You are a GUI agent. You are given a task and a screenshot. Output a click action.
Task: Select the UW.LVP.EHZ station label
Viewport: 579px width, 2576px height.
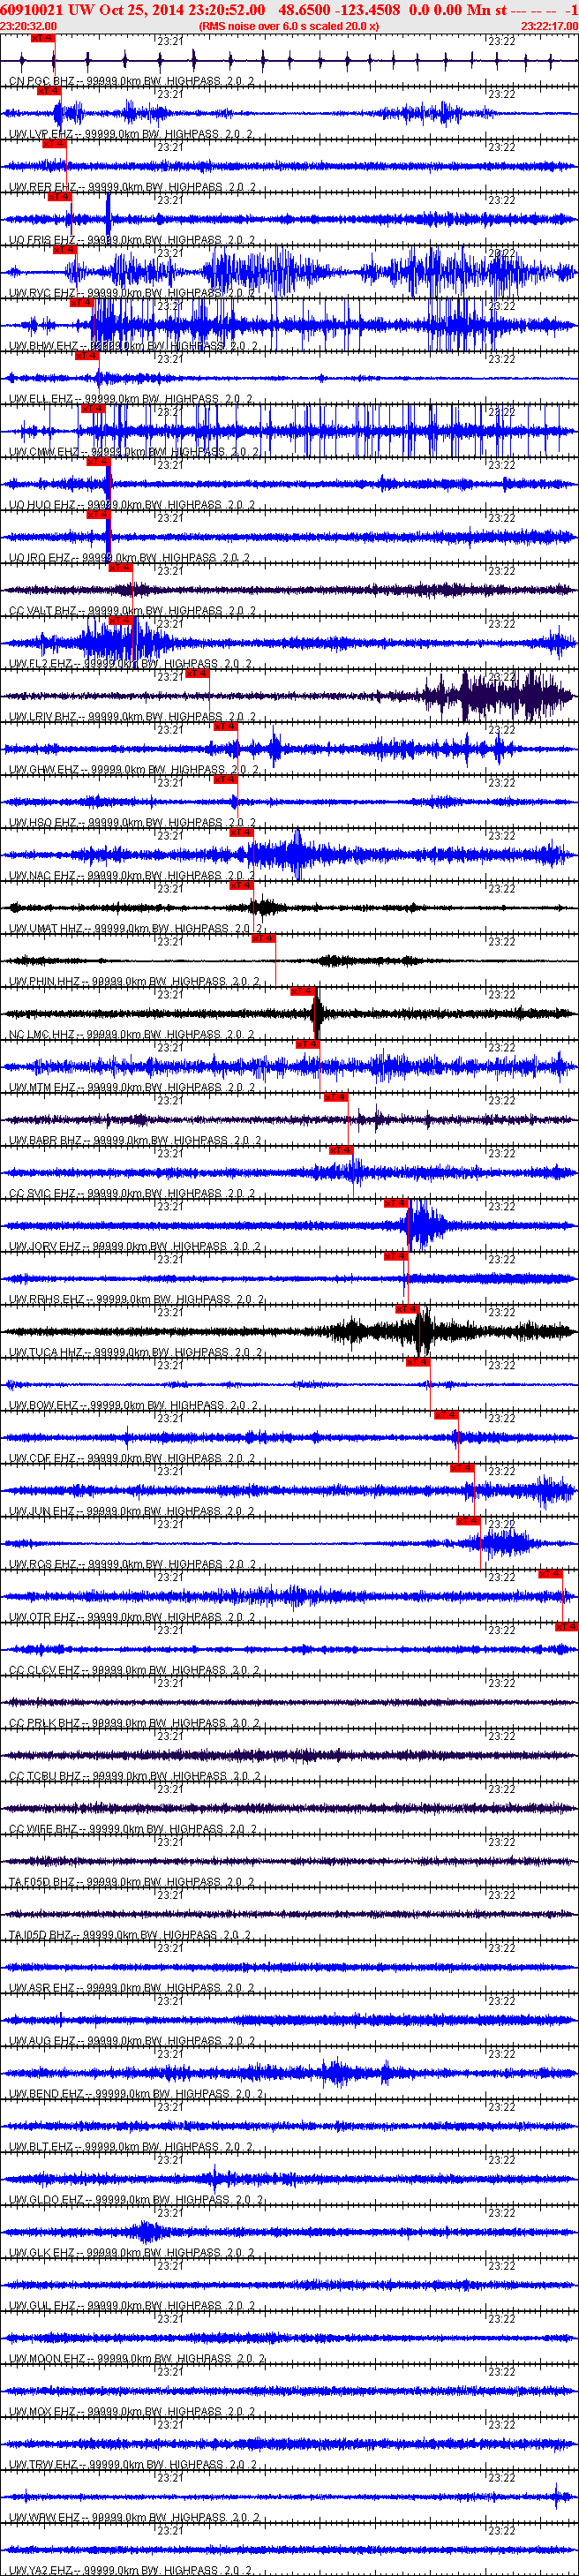tap(131, 134)
